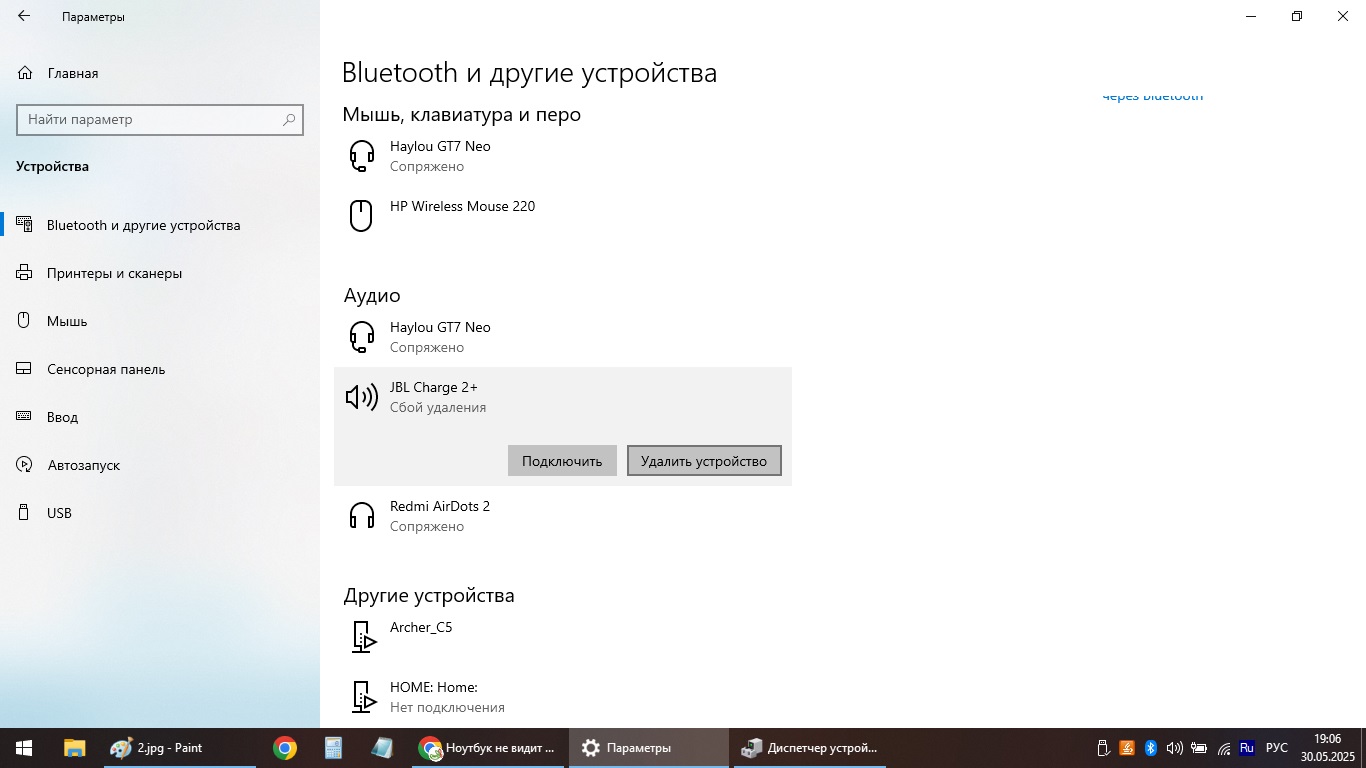Open the notepad-like taskbar icon after Calculator
This screenshot has height=768, width=1366.
[x=382, y=747]
